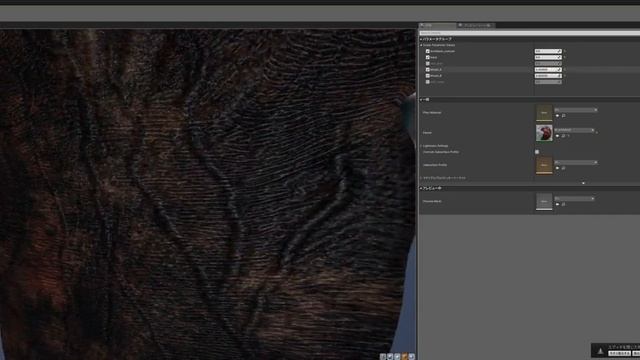Select the plane preview shape icon in viewport
Screen dimensions: 640x360
[x=397, y=357]
